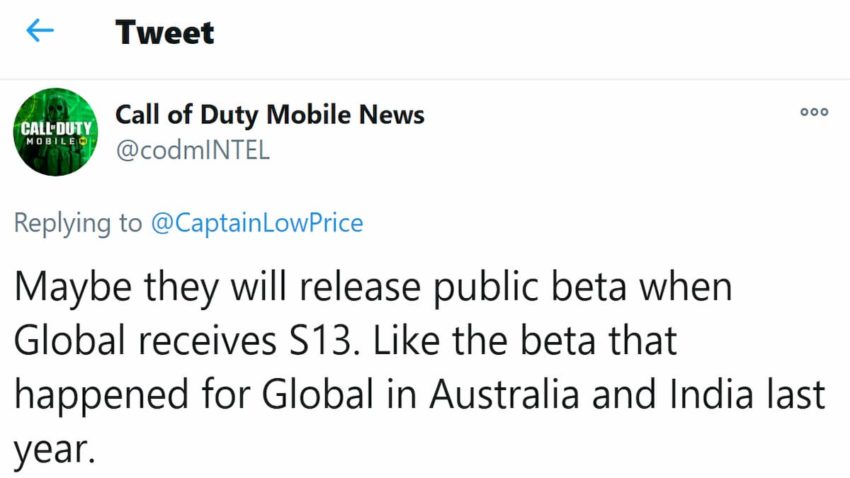Image resolution: width=850 pixels, height=478 pixels.
Task: Click the @codmINTEL handle
Action: [192, 153]
